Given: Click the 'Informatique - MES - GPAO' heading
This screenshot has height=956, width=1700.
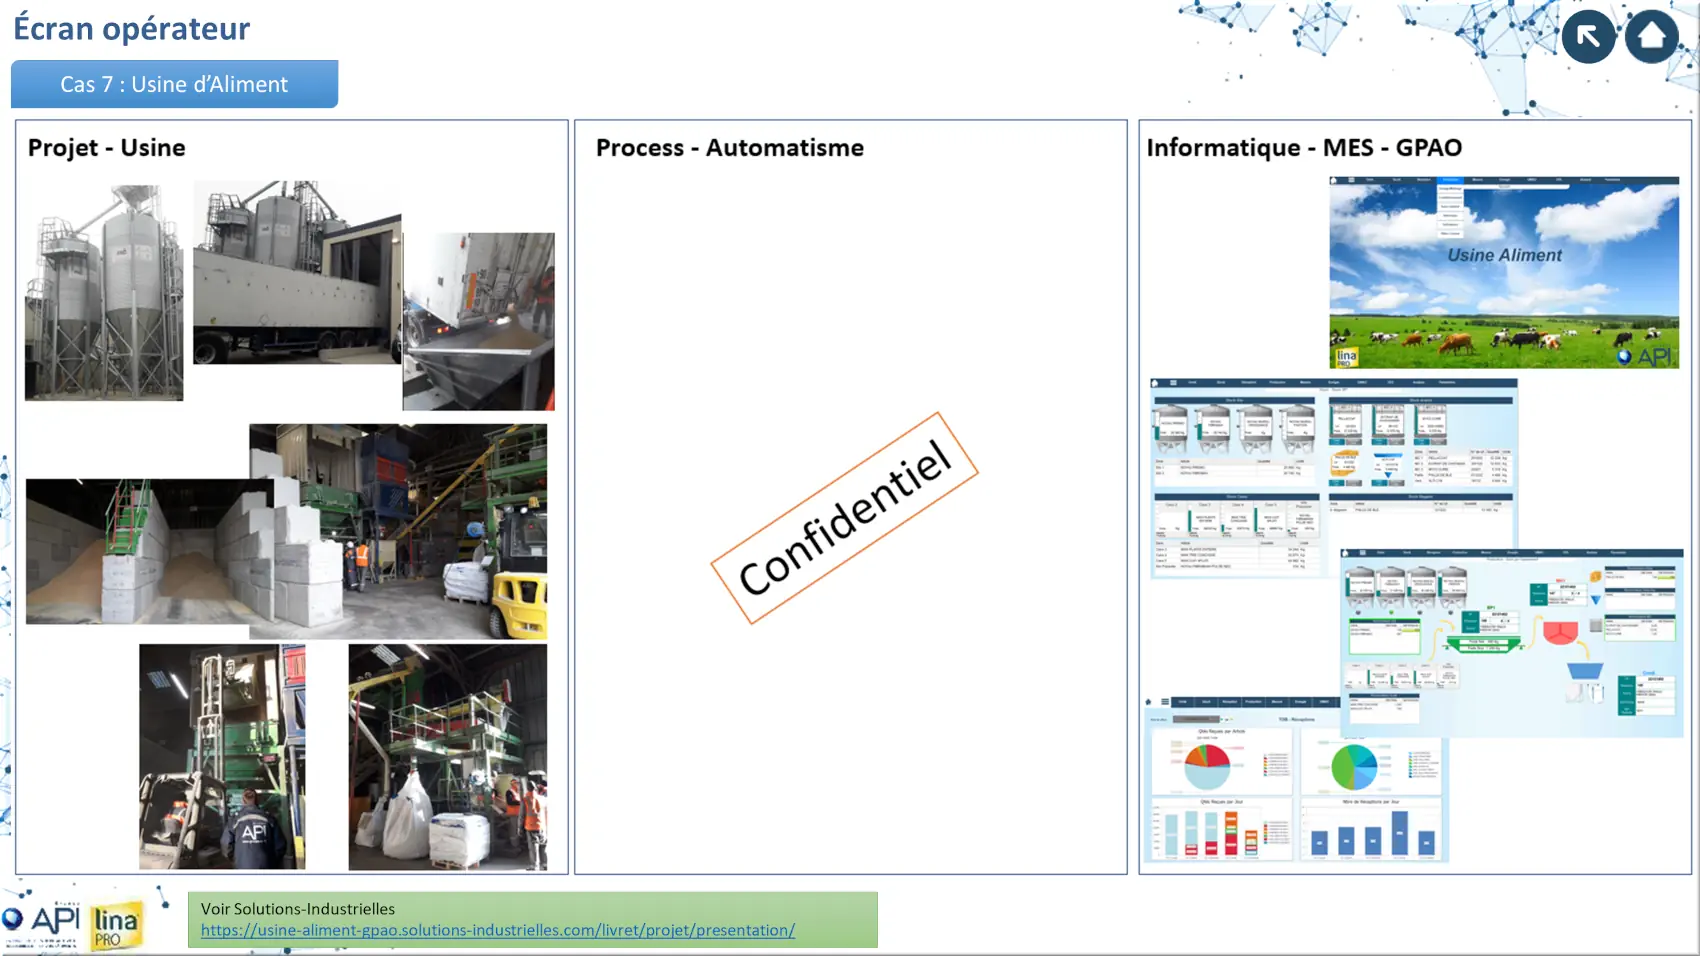Looking at the screenshot, I should tap(1303, 148).
